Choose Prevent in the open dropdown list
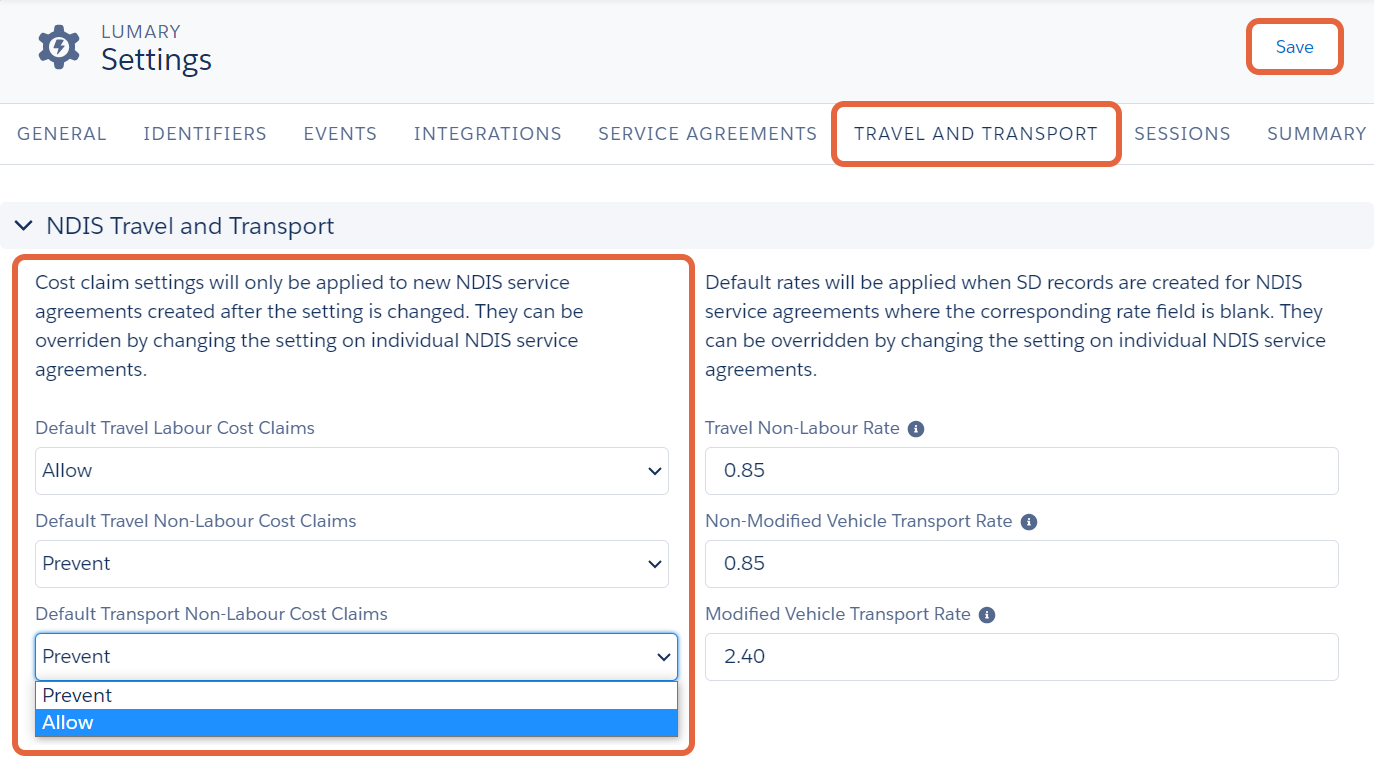 coord(356,696)
